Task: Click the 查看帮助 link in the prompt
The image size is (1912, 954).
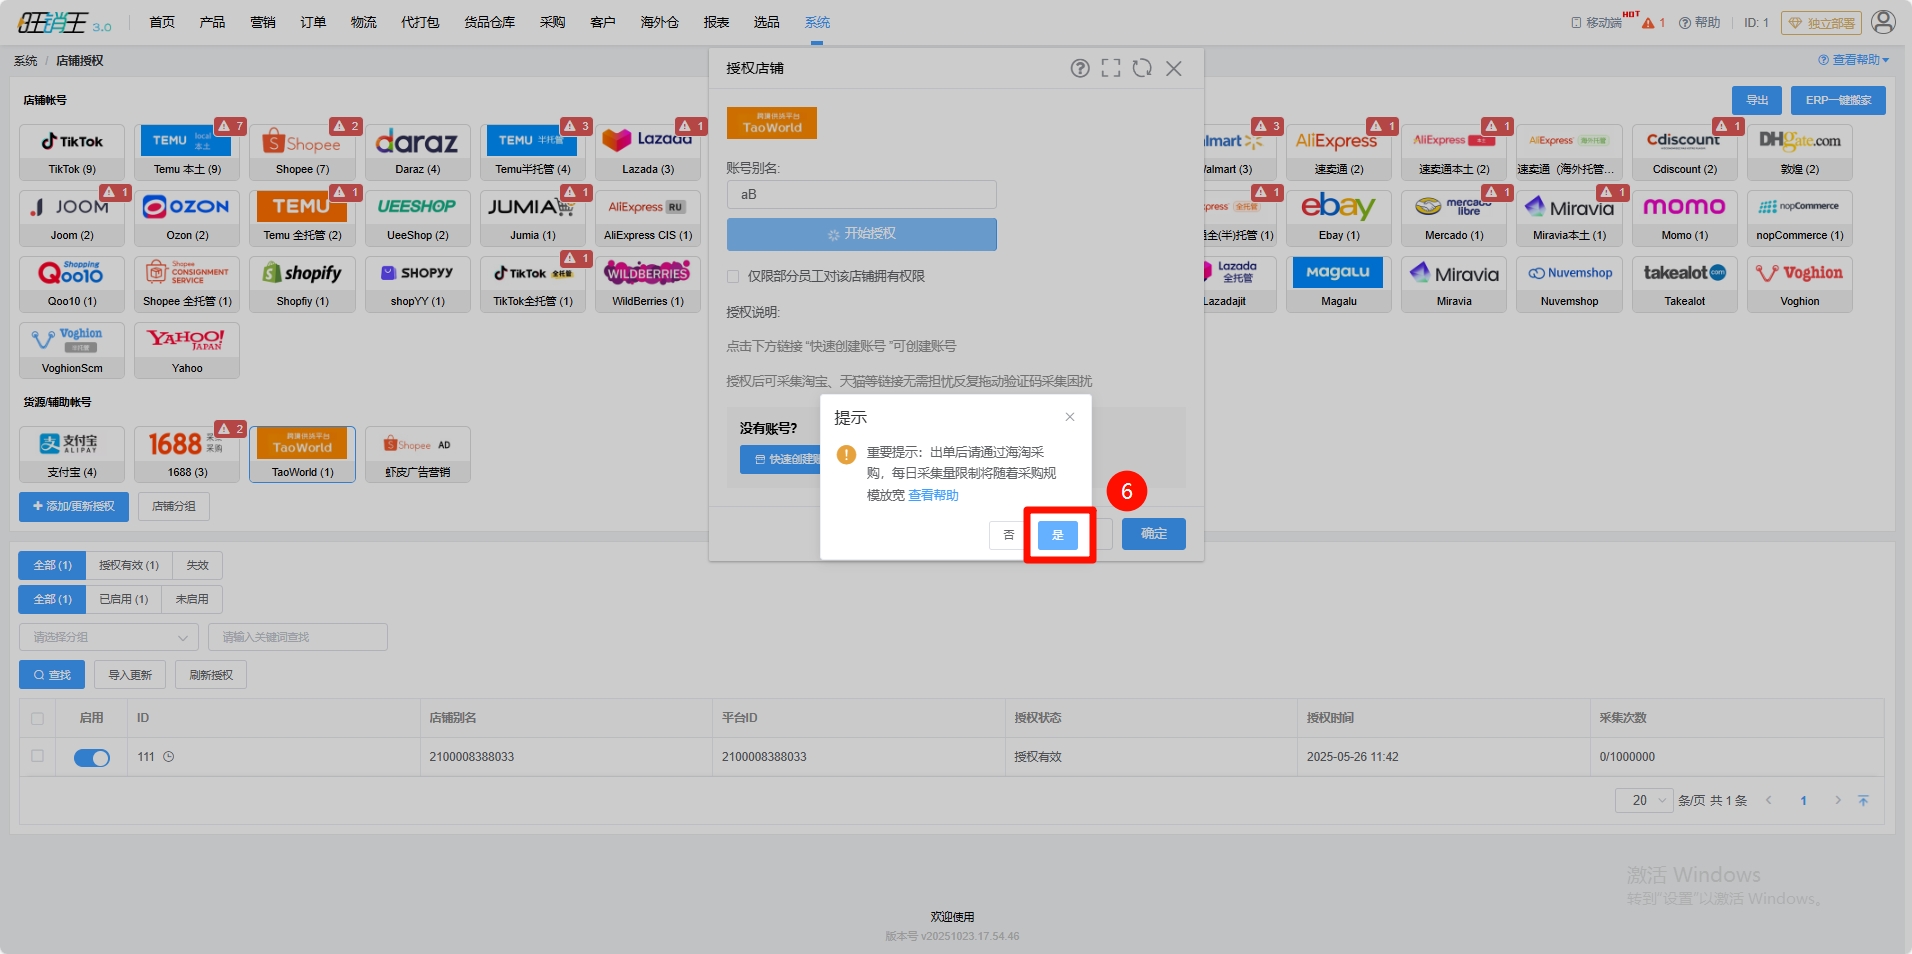Action: pos(933,495)
